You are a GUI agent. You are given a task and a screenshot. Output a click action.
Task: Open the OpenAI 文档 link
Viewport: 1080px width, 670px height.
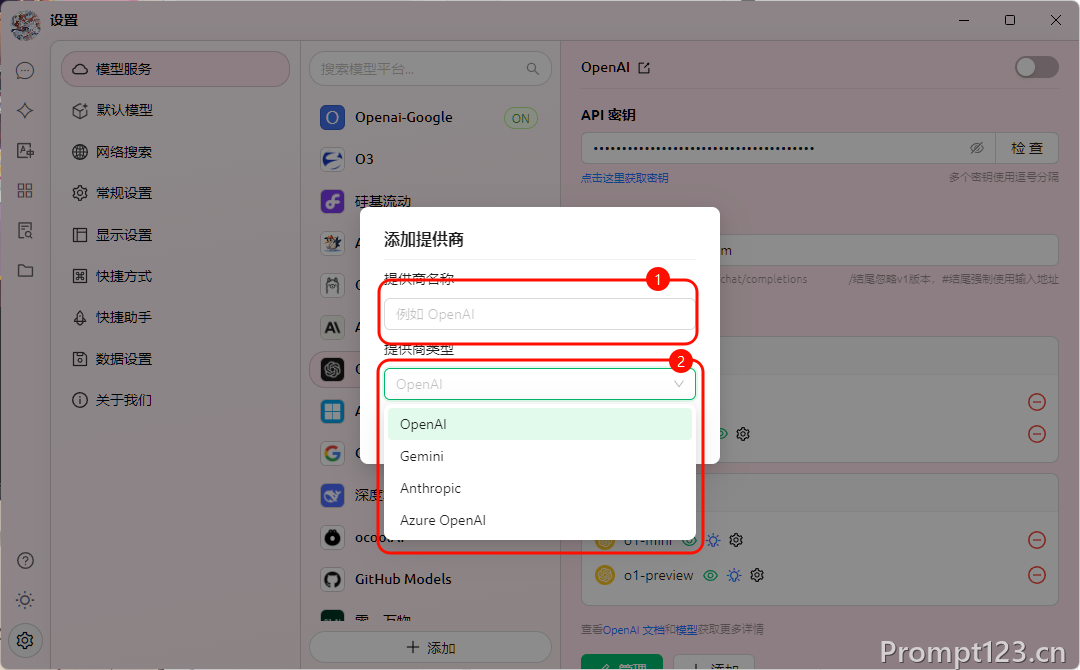click(634, 629)
